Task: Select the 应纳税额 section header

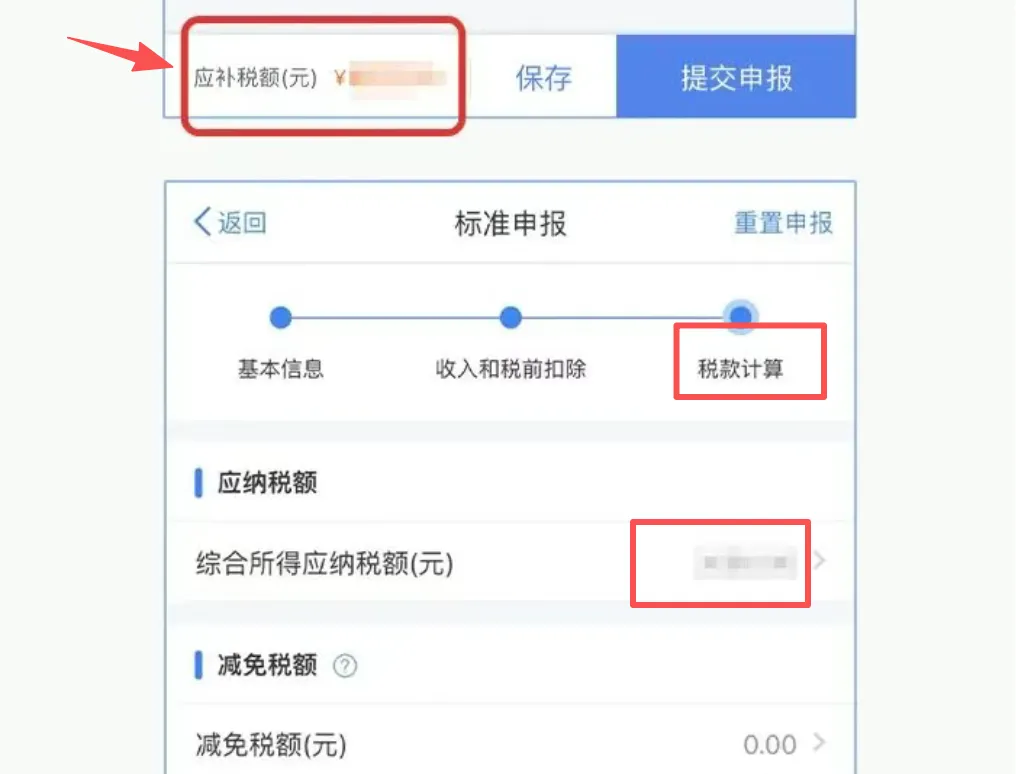Action: pyautogui.click(x=267, y=483)
